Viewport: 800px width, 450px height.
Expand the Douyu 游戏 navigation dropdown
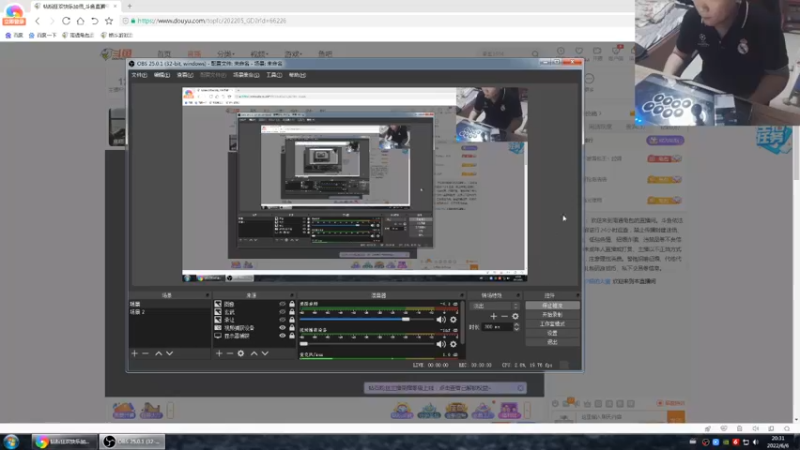click(293, 54)
